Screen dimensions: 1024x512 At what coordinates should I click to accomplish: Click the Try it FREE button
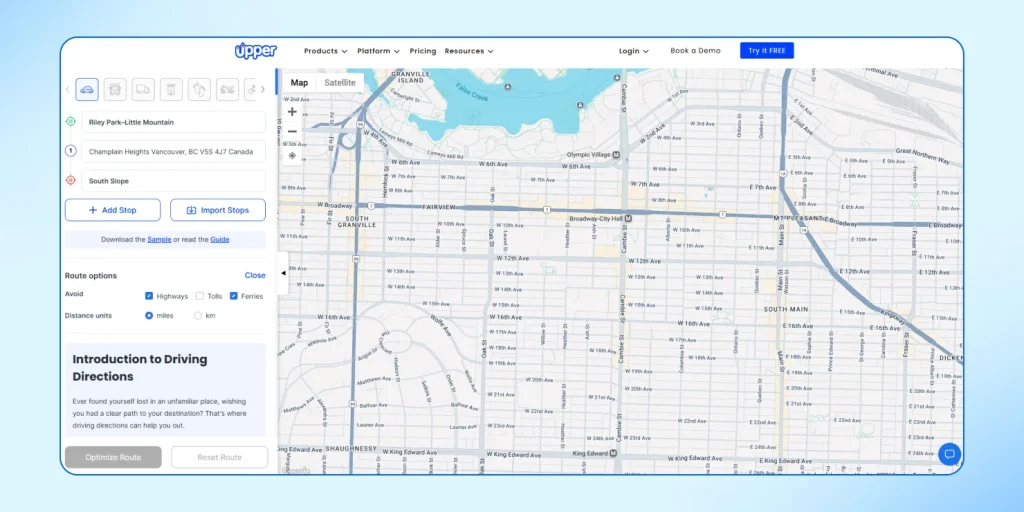767,50
